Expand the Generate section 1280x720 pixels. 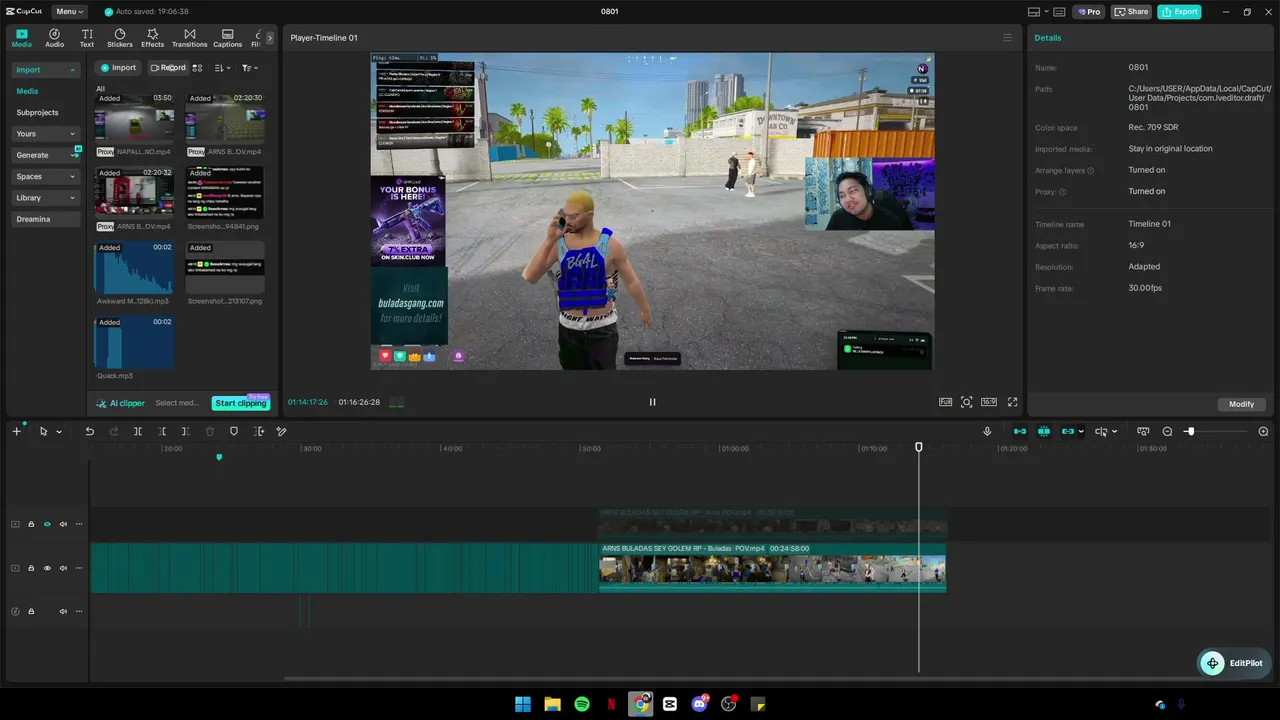(x=45, y=155)
